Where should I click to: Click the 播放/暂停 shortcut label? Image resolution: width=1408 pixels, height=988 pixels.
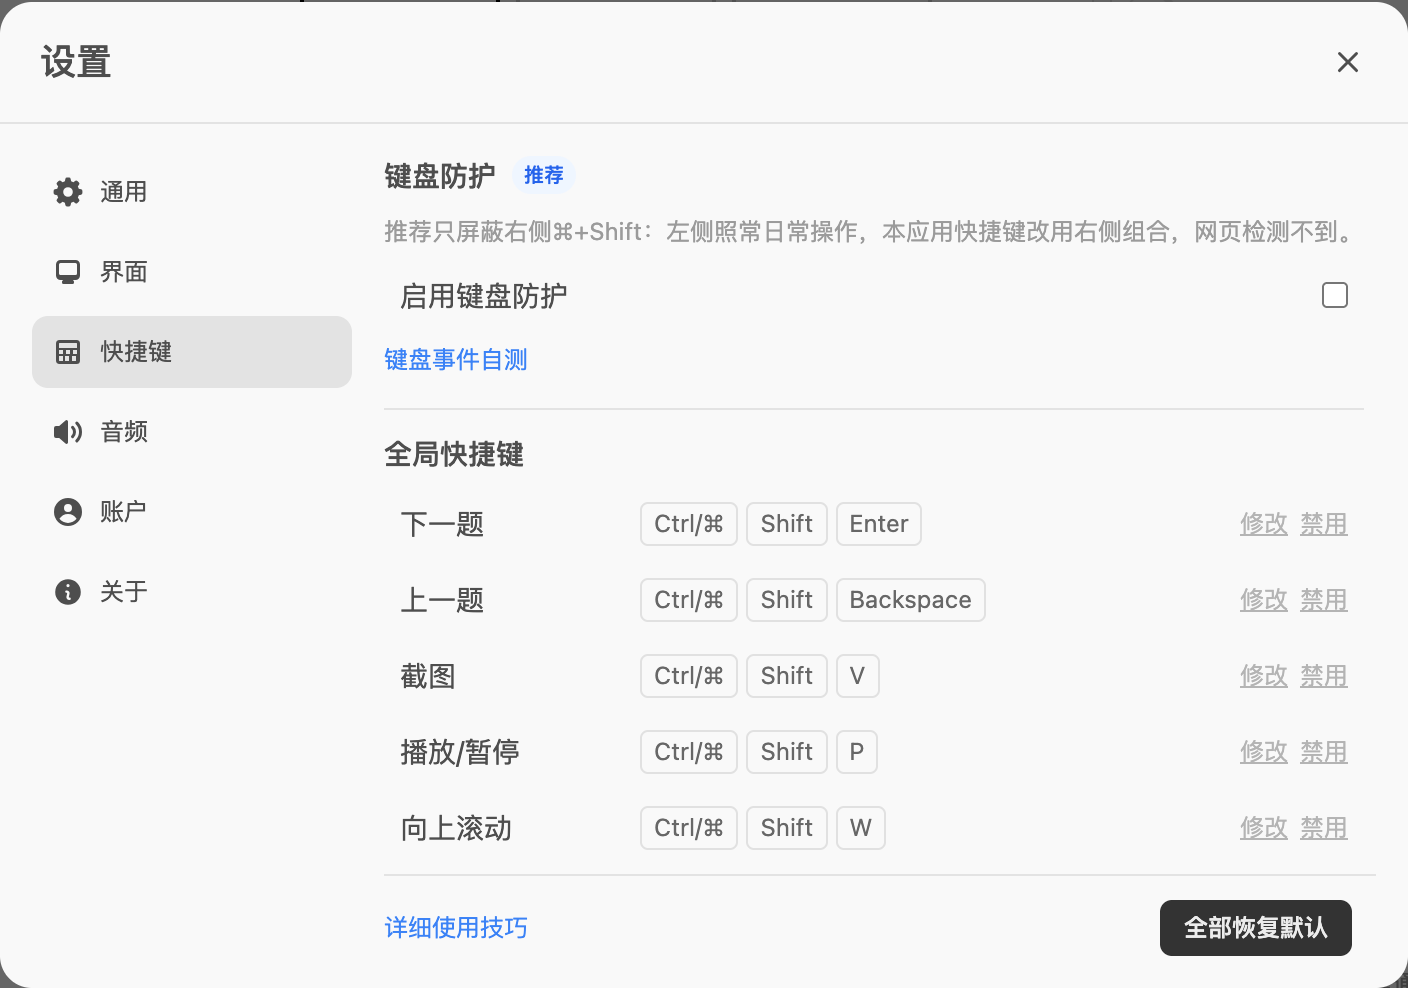pos(460,752)
